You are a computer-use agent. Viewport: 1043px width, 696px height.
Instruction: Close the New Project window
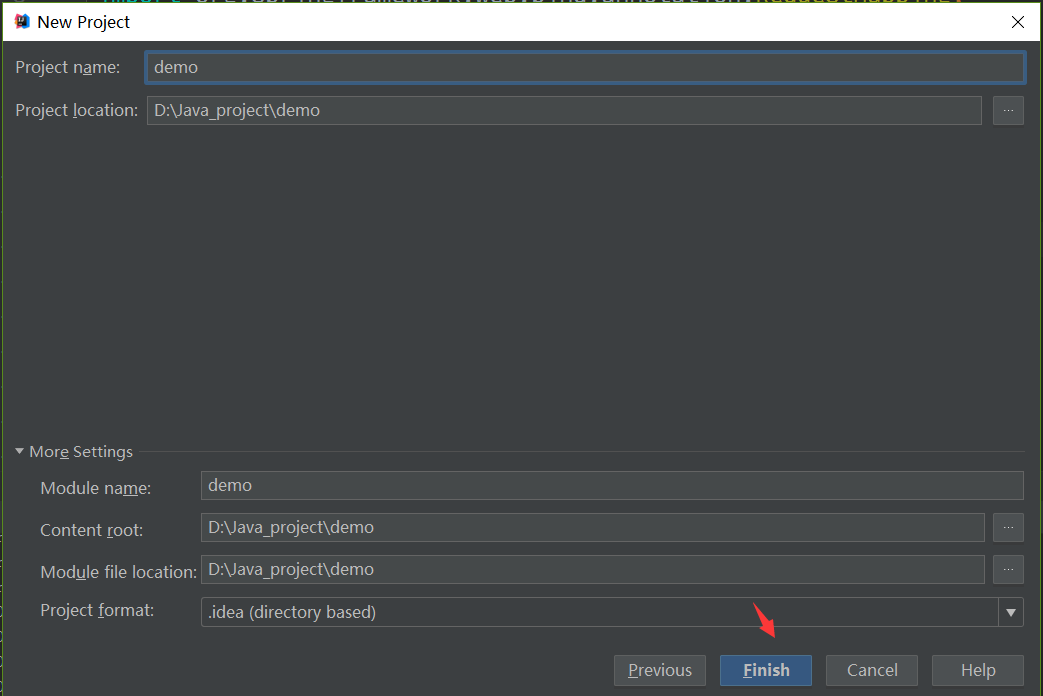coord(1017,22)
